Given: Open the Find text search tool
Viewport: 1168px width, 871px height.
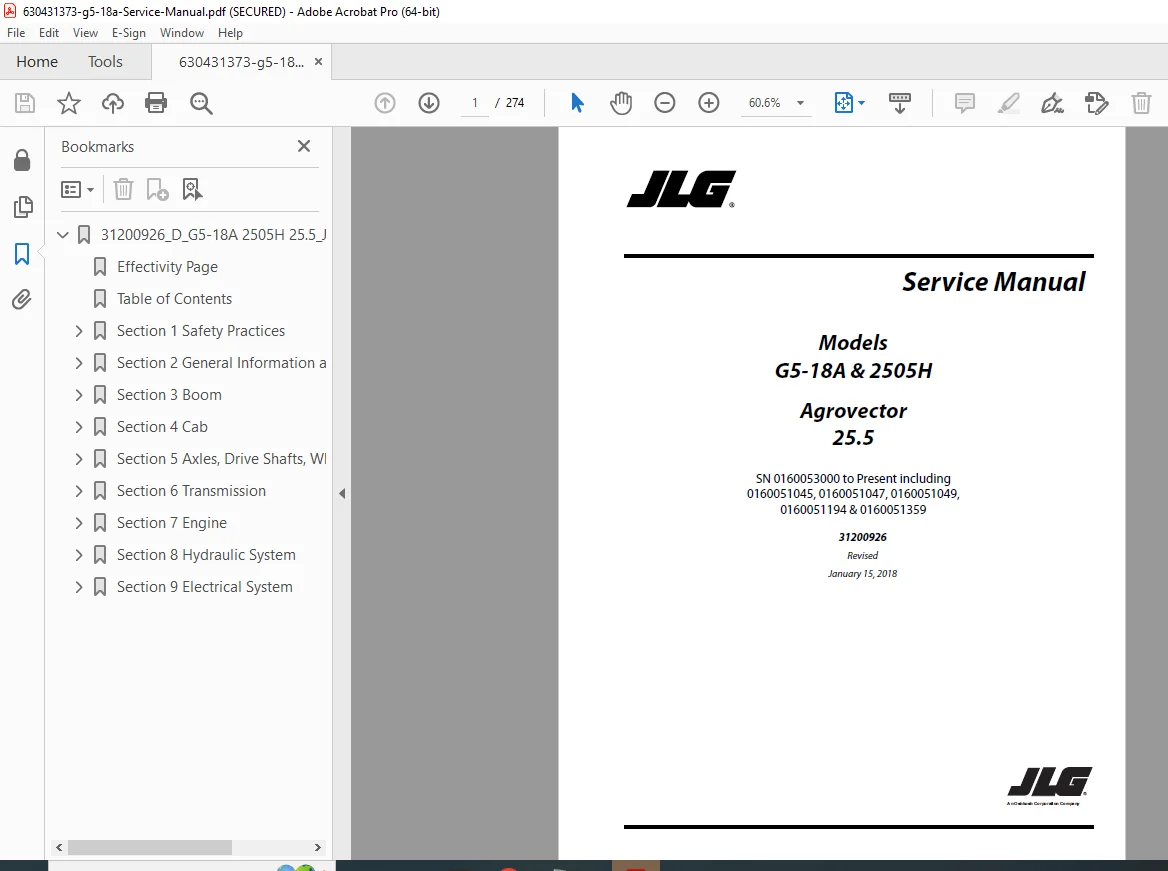Looking at the screenshot, I should [201, 103].
